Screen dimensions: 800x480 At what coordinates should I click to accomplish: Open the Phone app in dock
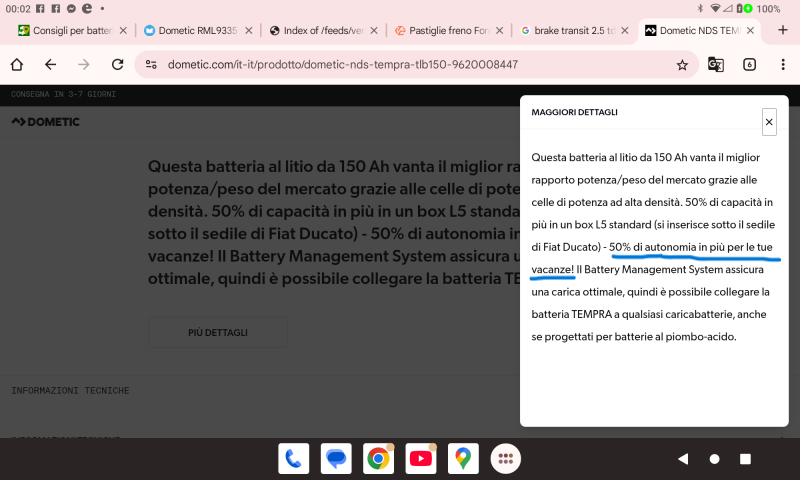coord(293,459)
